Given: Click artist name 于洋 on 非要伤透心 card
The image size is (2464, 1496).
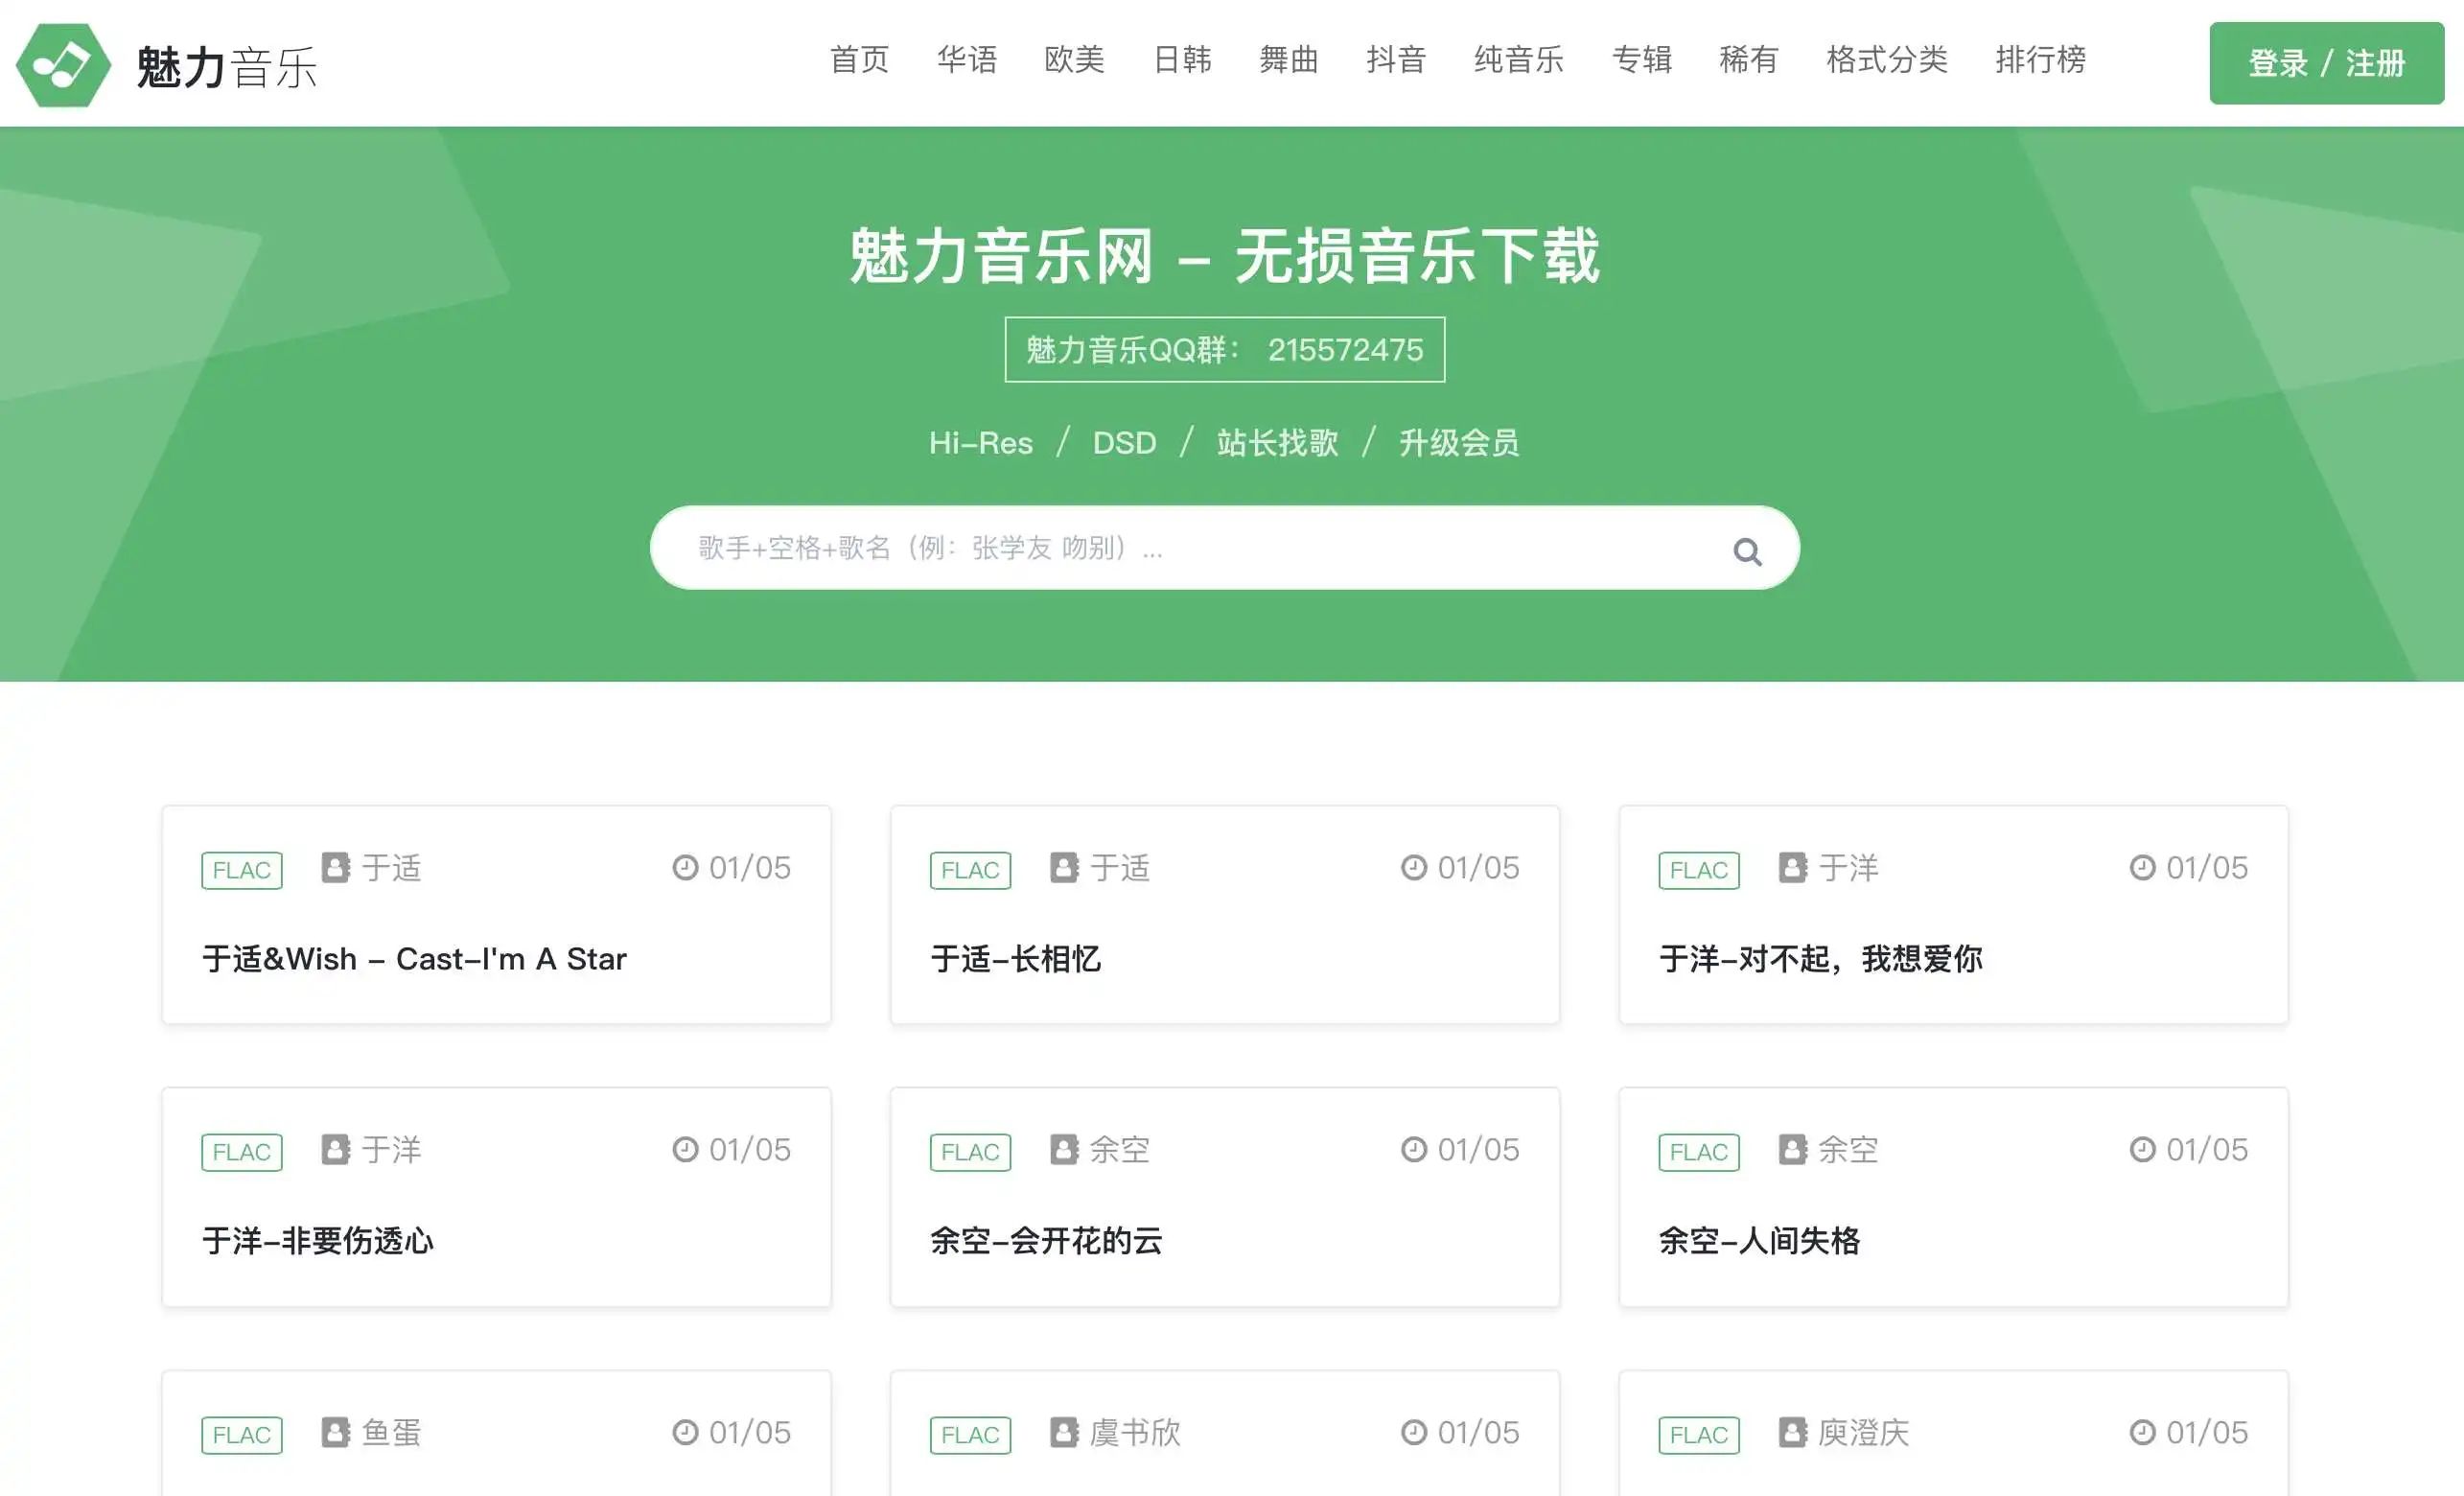Looking at the screenshot, I should 391,1149.
